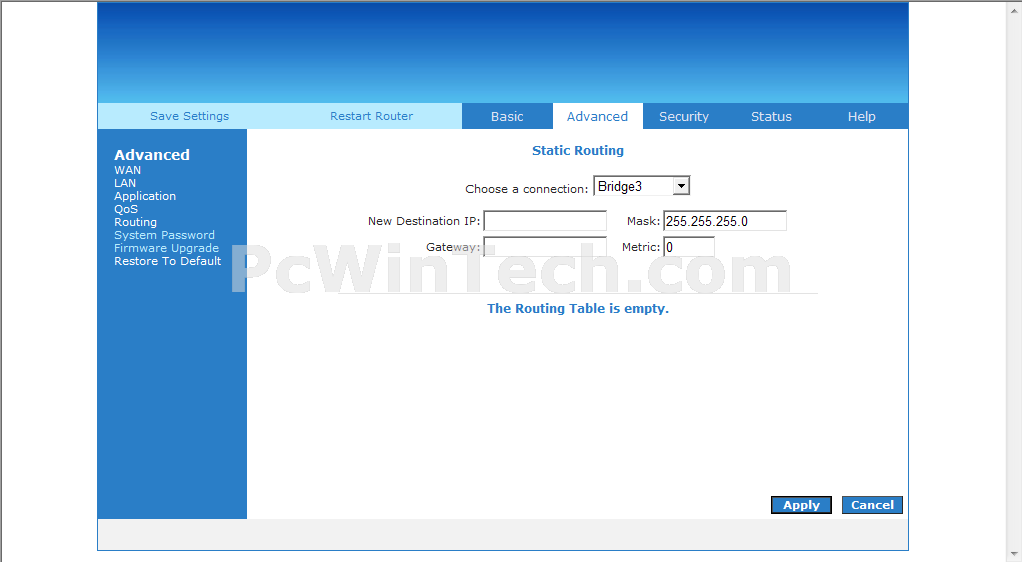1022x562 pixels.
Task: Click the 'Choose a connection:' label
Action: pyautogui.click(x=527, y=189)
